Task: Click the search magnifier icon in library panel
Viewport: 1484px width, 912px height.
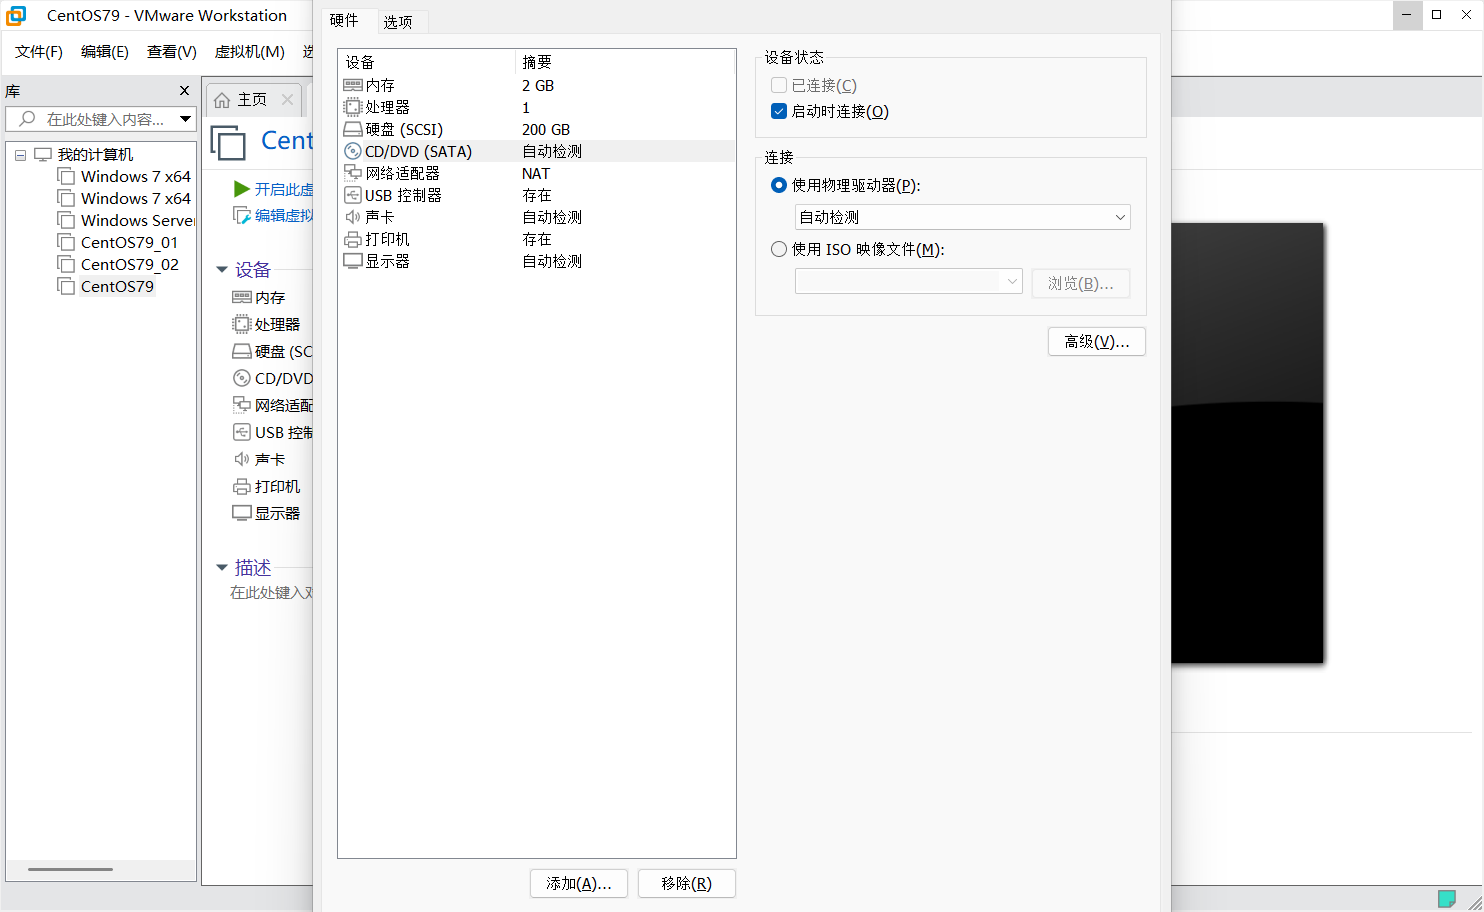Action: [27, 119]
